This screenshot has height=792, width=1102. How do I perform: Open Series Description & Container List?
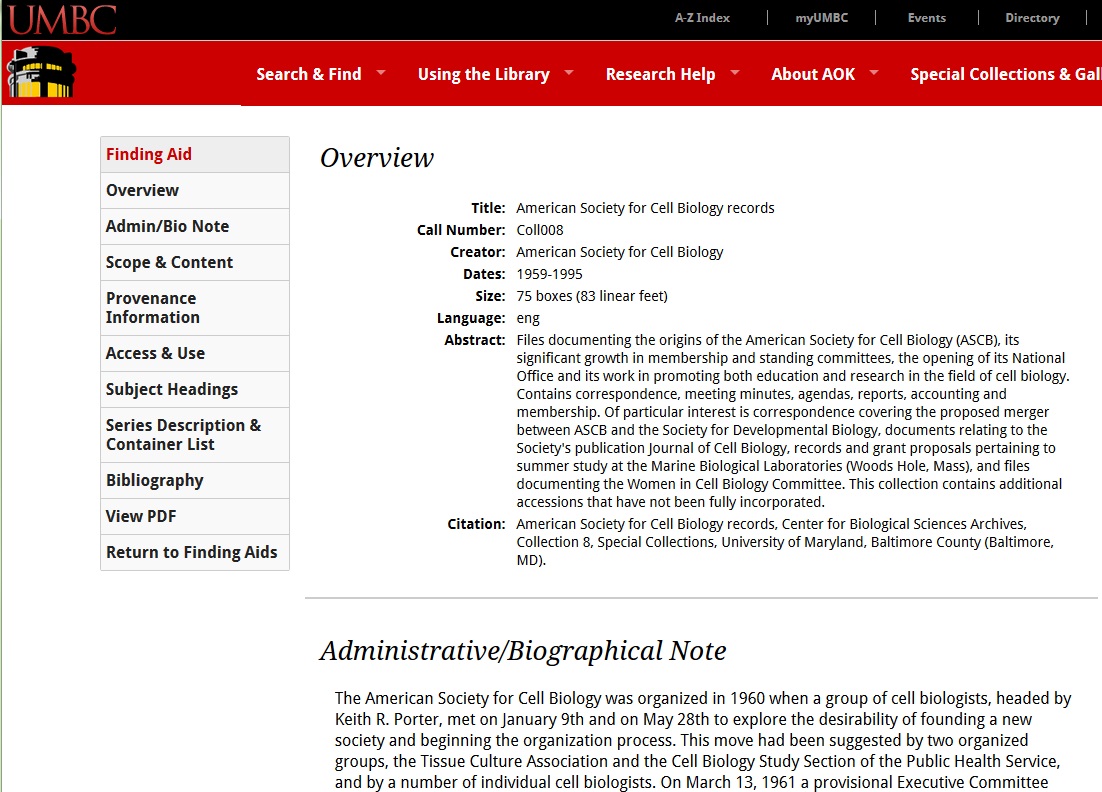tap(195, 435)
